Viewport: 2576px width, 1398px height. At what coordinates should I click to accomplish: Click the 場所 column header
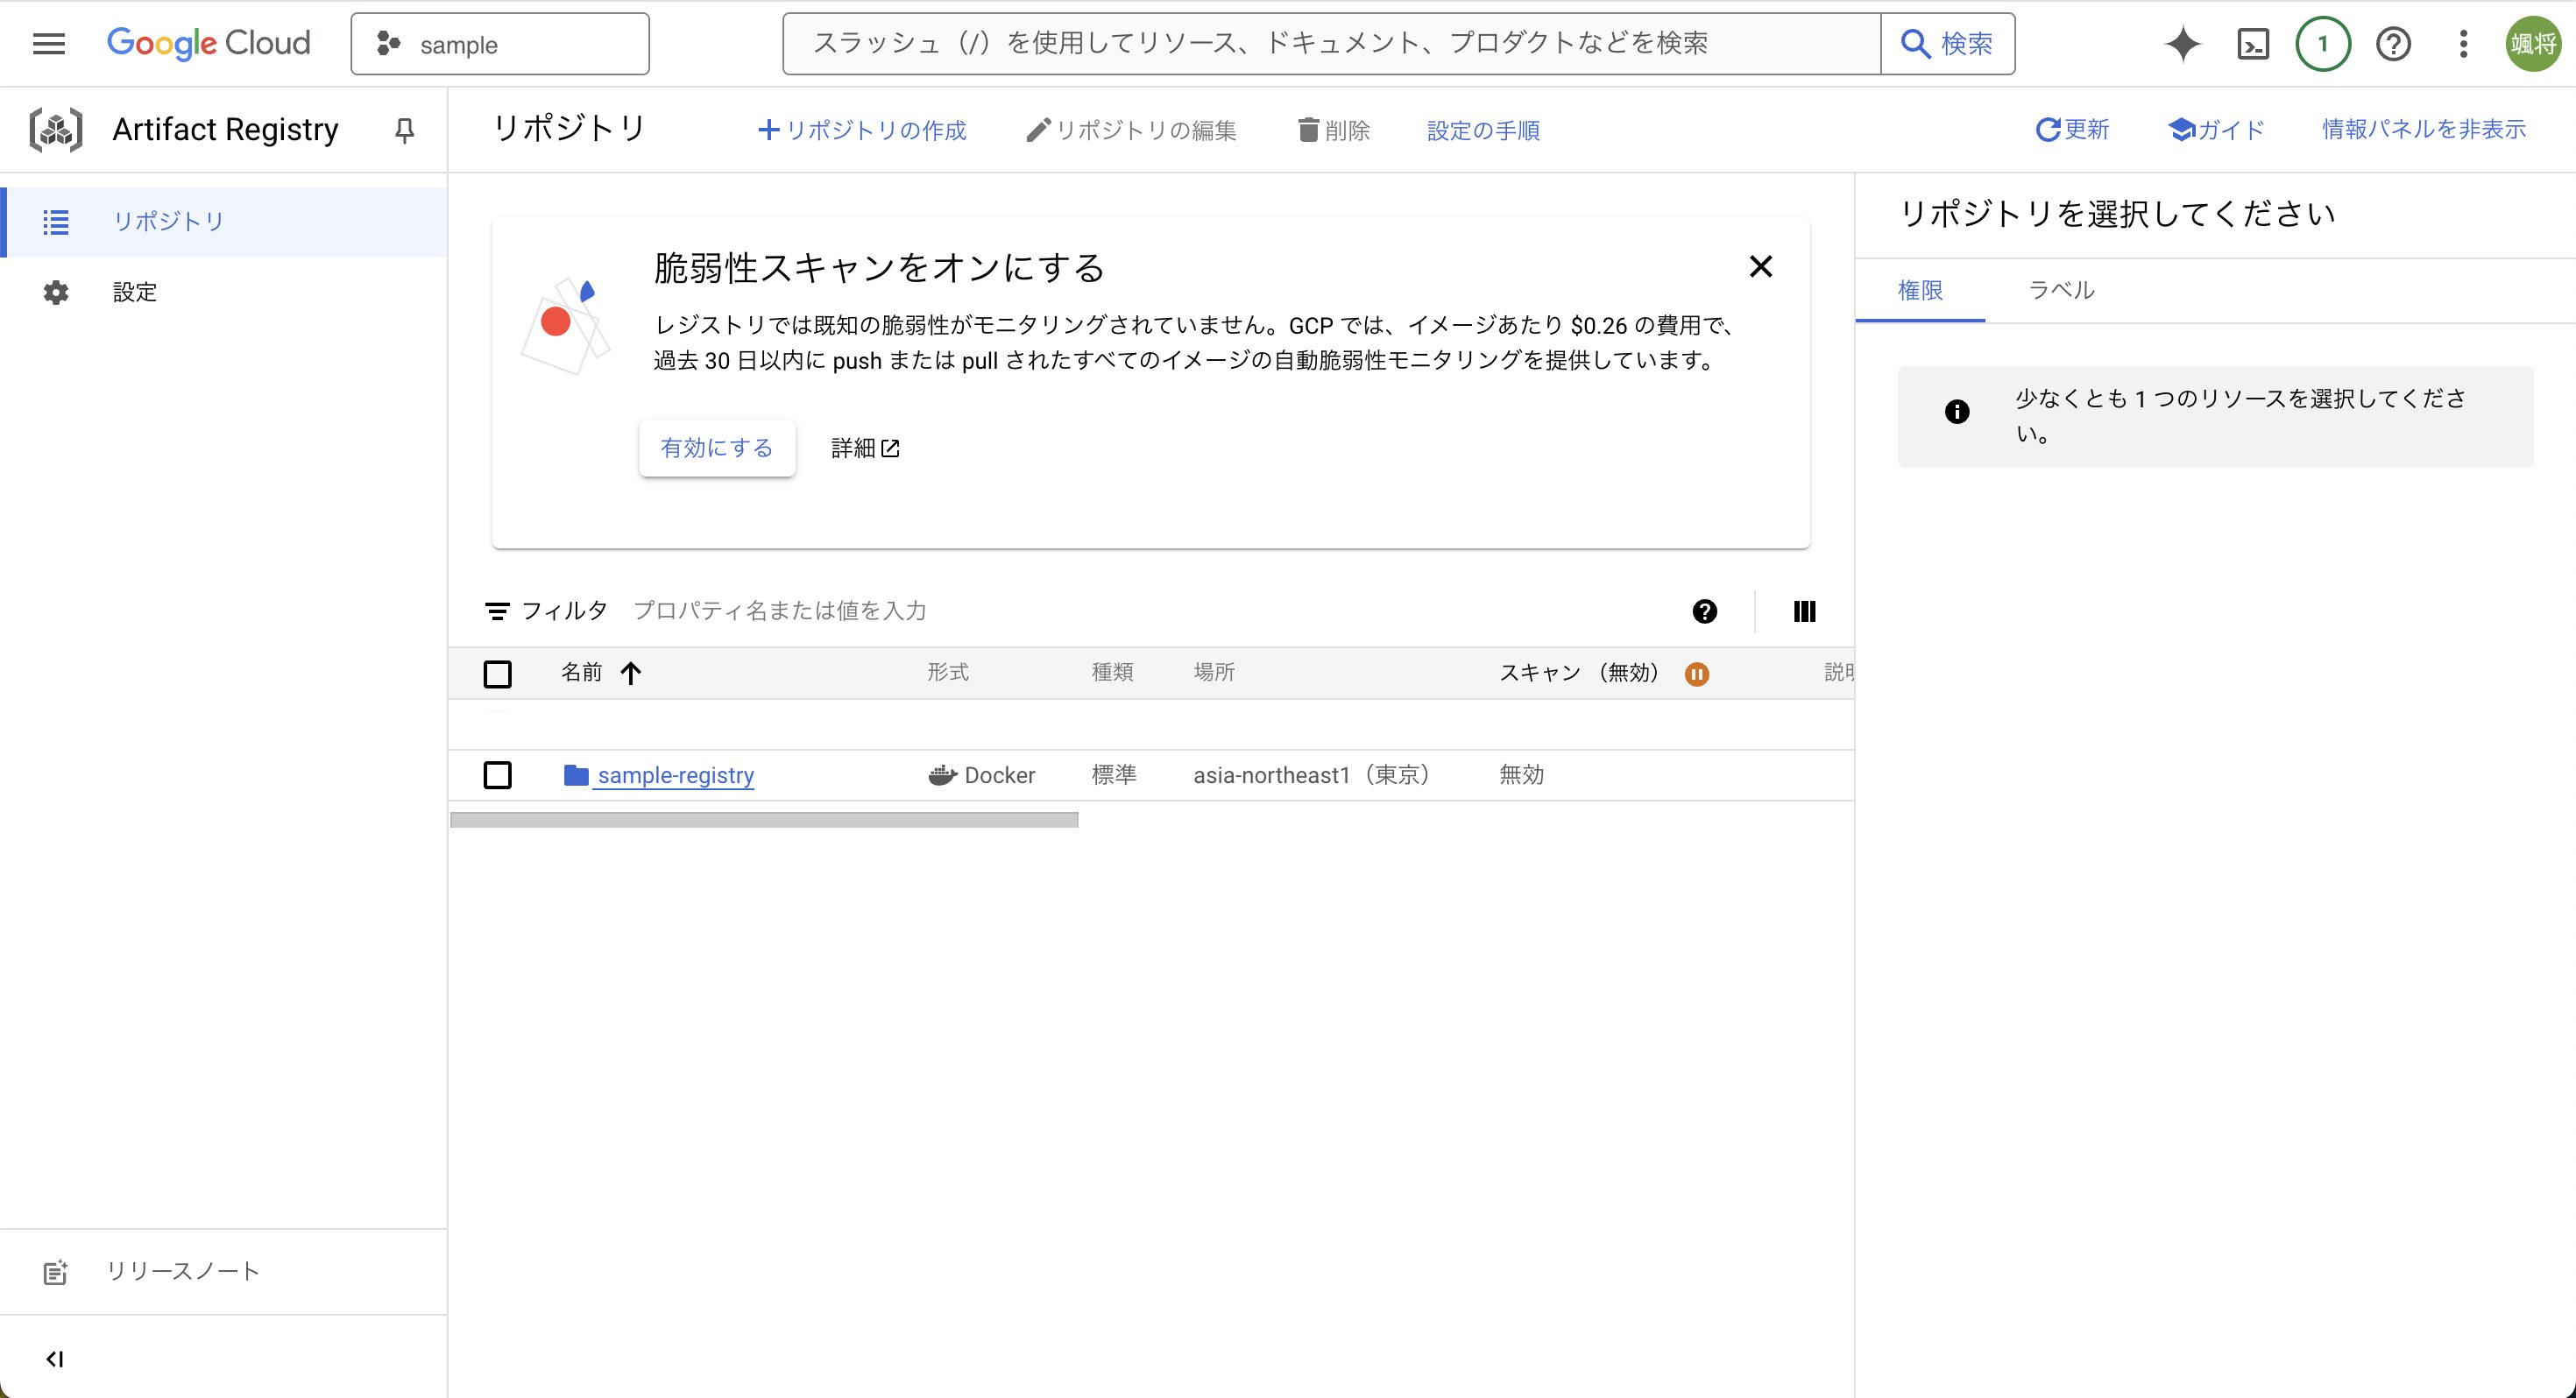1214,672
